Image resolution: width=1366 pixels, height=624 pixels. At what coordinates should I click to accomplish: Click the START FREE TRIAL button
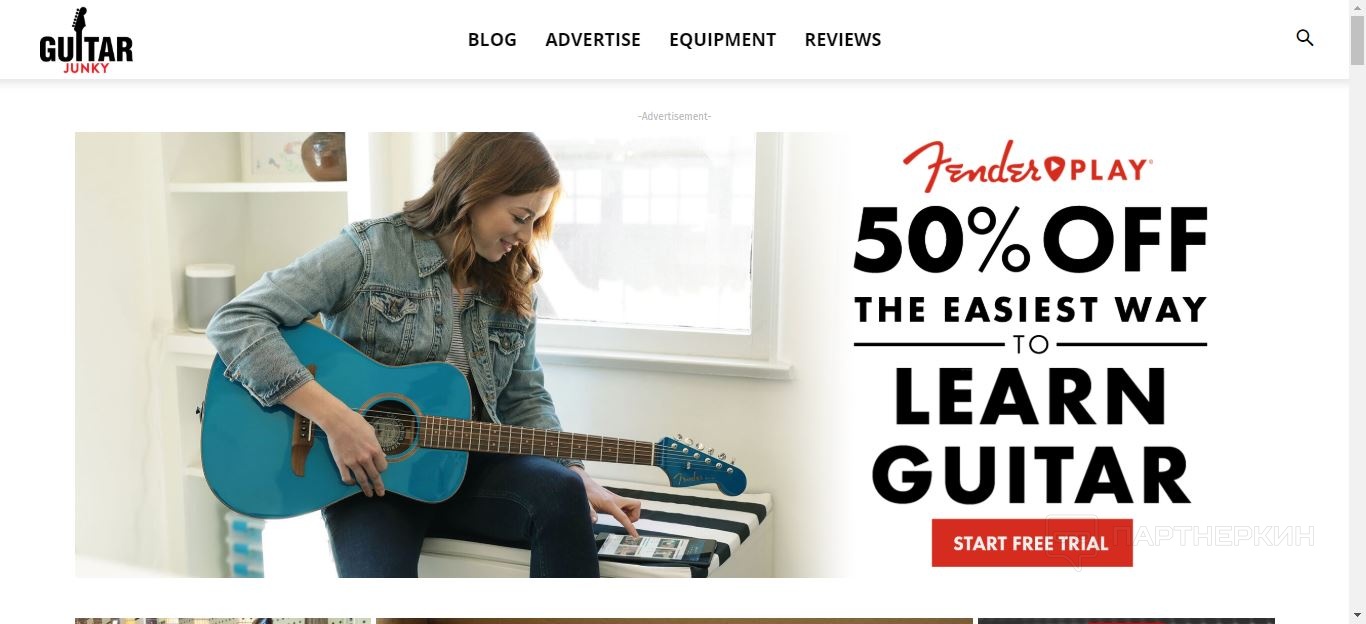[1031, 543]
